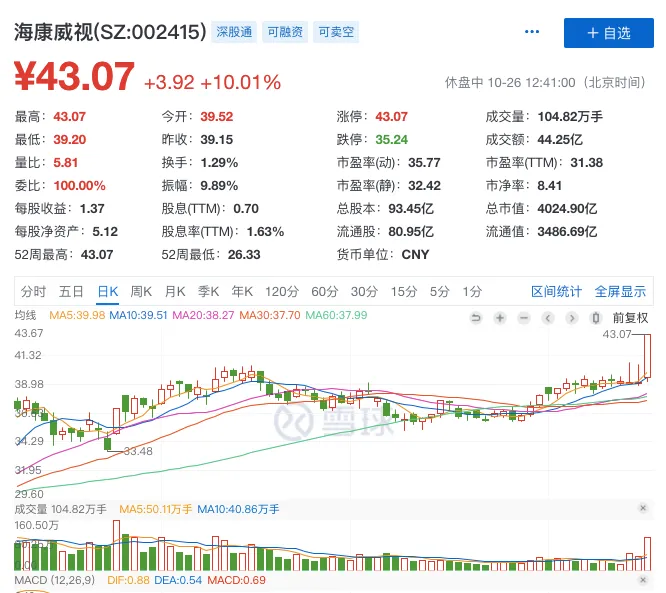
Task: Open the 1分 interval tab
Action: coord(472,292)
